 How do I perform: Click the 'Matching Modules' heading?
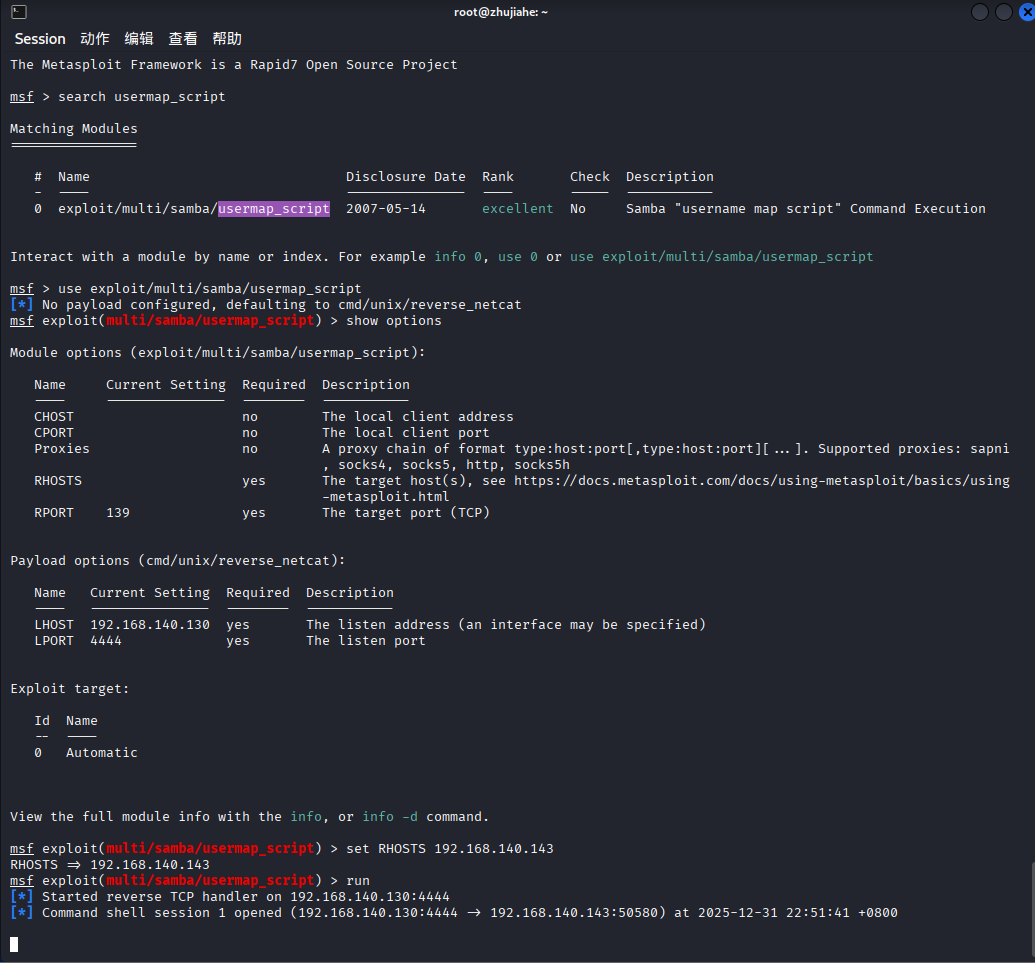pyautogui.click(x=74, y=129)
